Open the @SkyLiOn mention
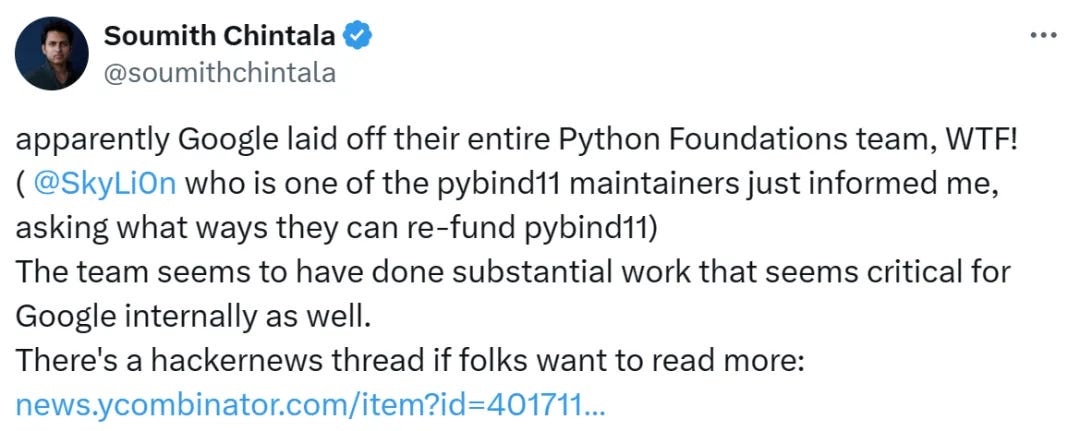 (x=104, y=185)
